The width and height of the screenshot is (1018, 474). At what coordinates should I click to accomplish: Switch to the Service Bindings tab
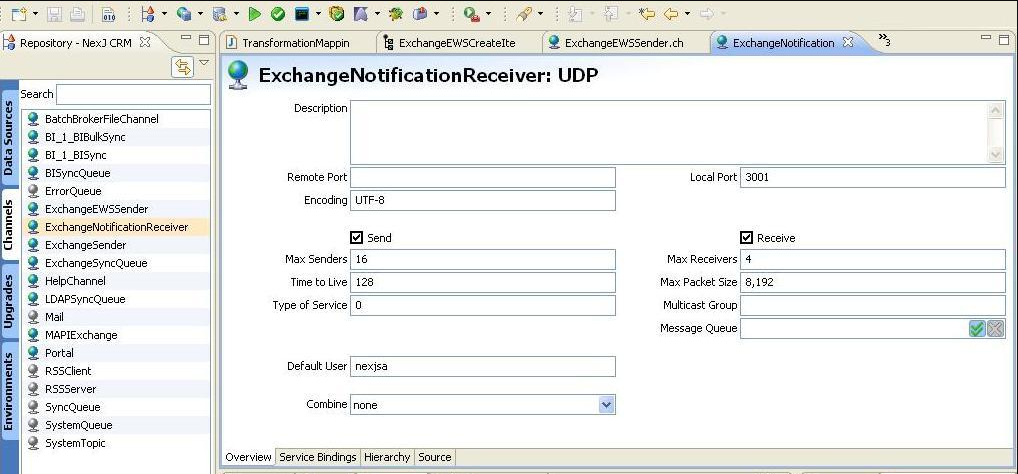tap(317, 457)
